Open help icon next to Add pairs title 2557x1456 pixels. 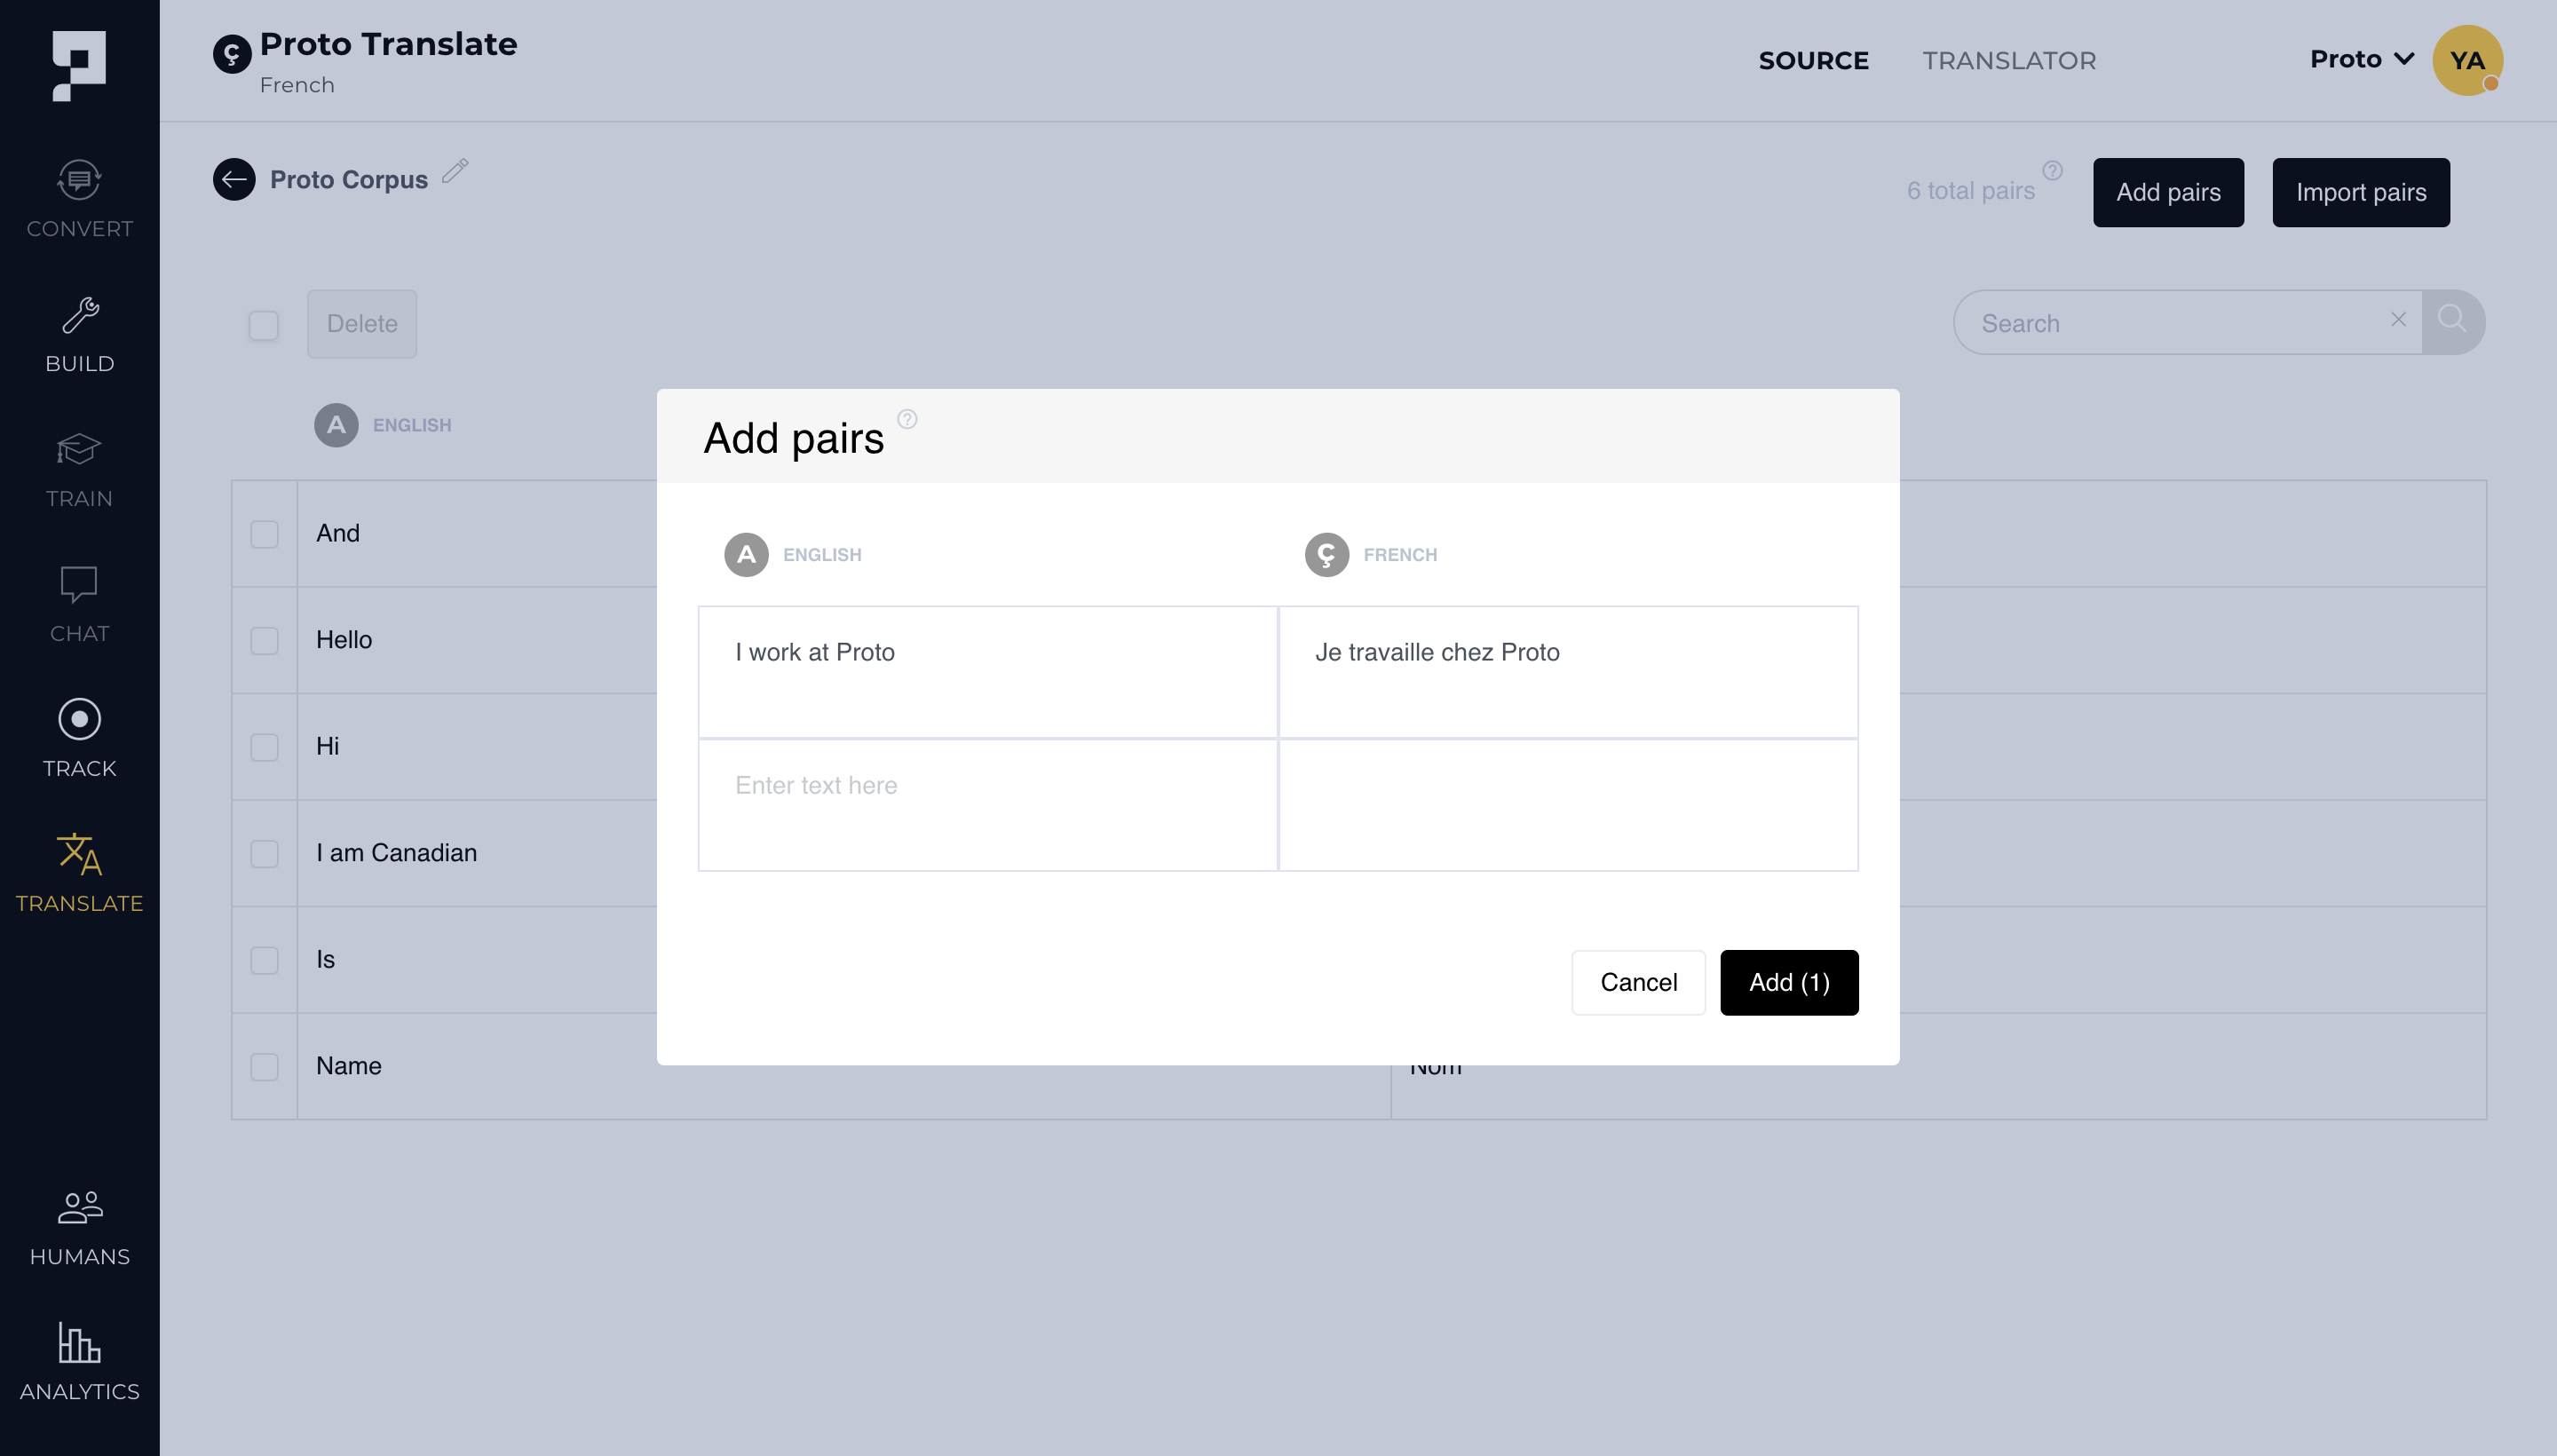pos(907,419)
